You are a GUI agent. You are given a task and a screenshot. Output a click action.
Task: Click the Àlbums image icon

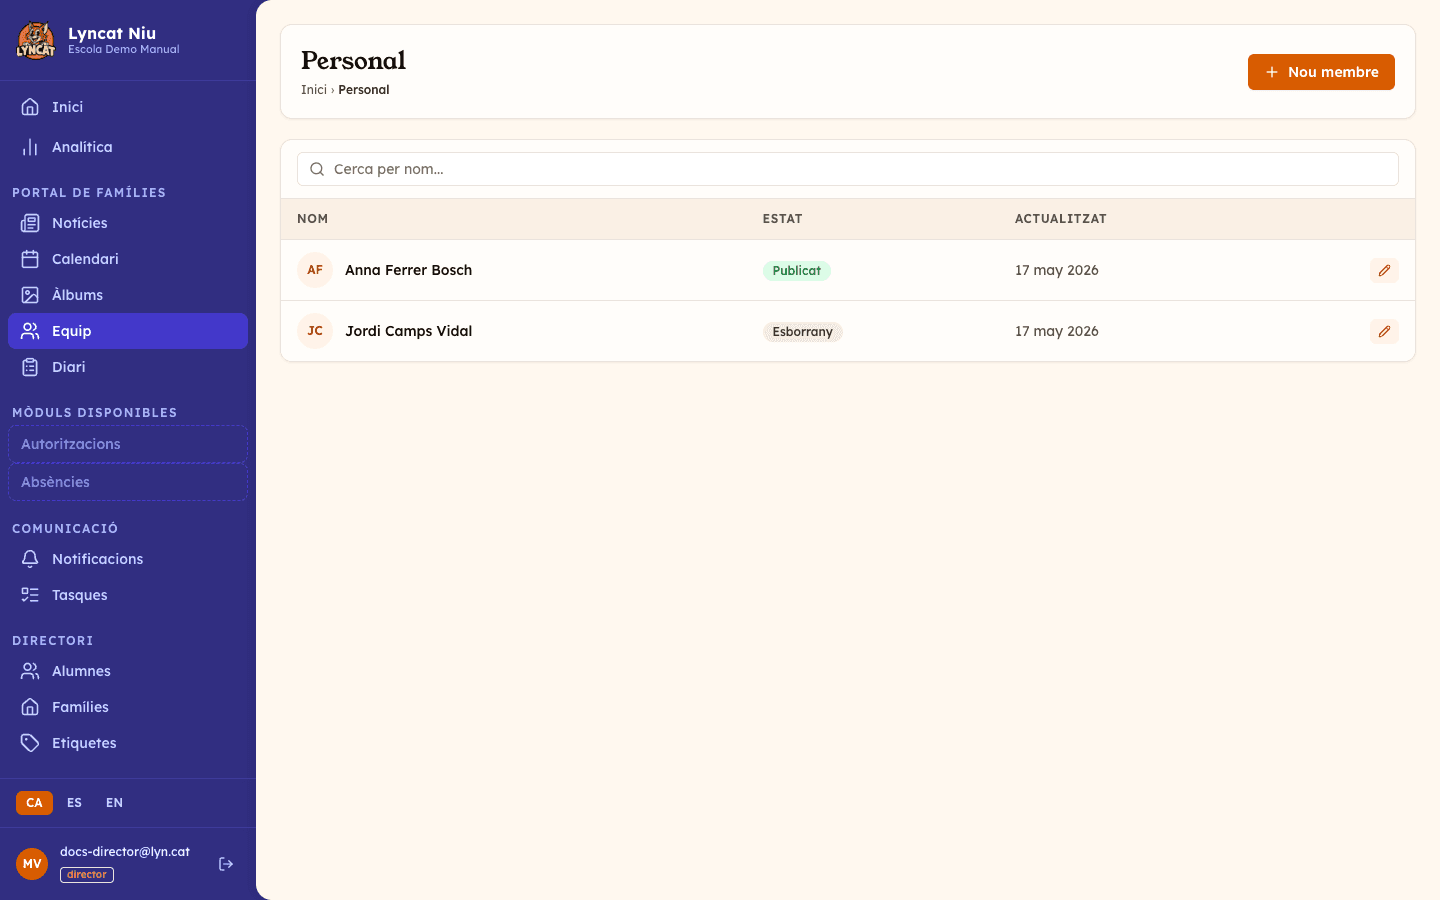(30, 295)
